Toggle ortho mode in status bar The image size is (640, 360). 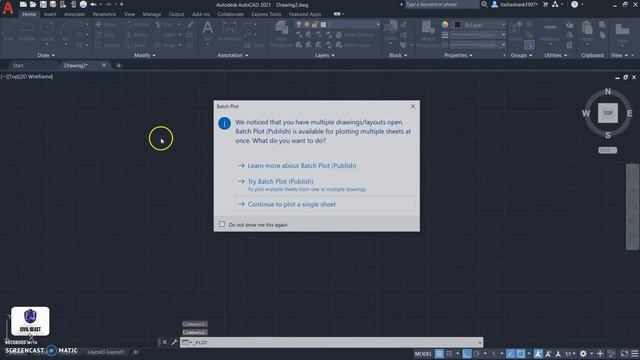(x=467, y=353)
